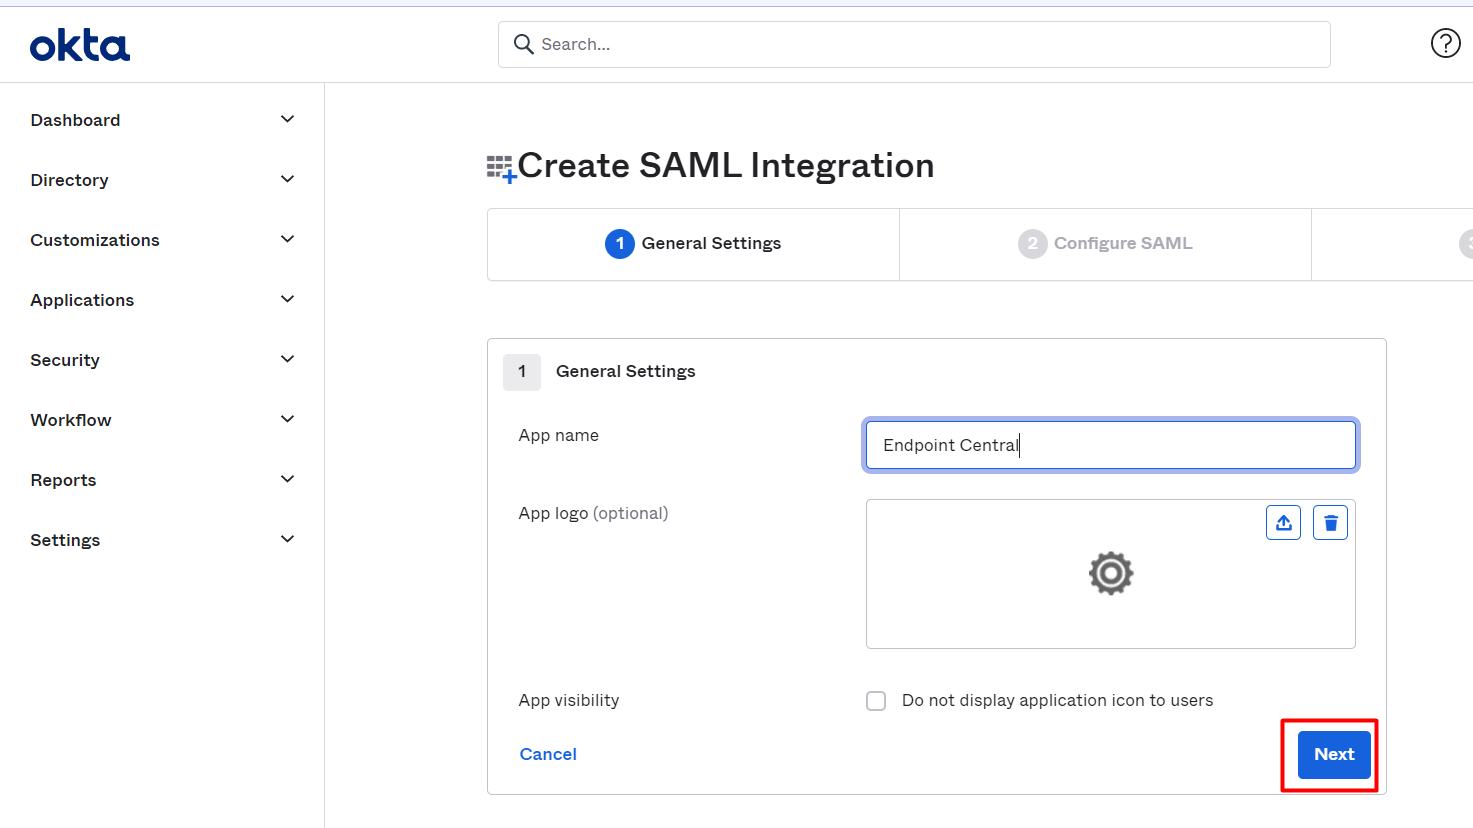Click the Next button

pyautogui.click(x=1333, y=755)
